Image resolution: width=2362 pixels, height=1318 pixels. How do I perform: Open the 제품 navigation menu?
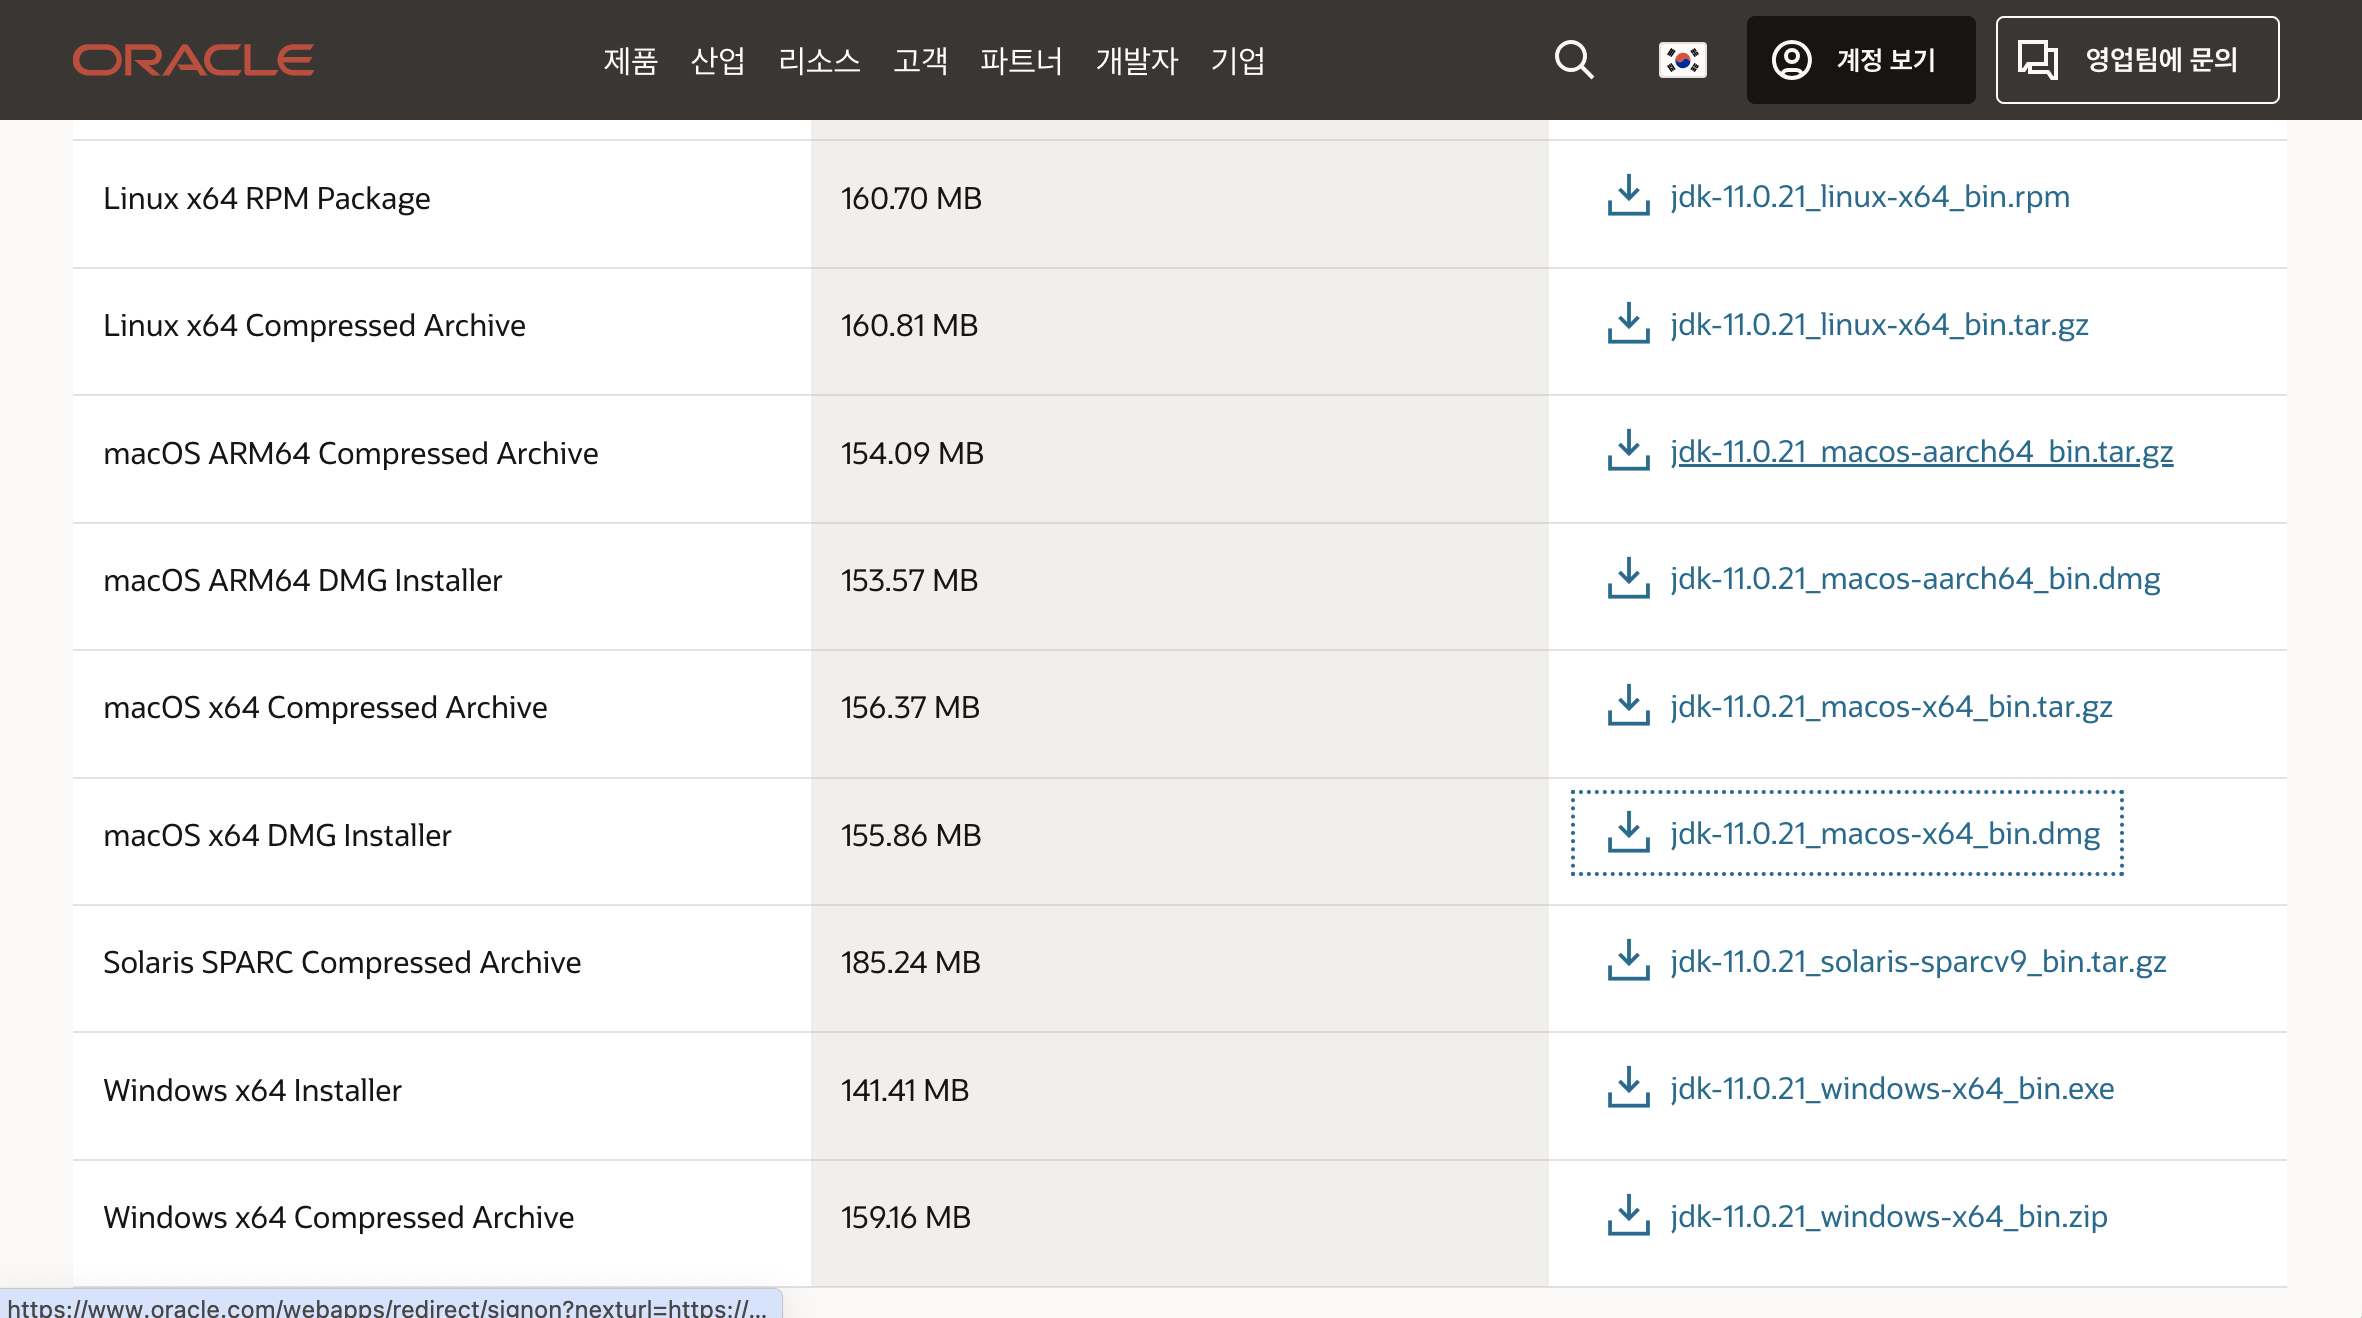click(x=630, y=61)
